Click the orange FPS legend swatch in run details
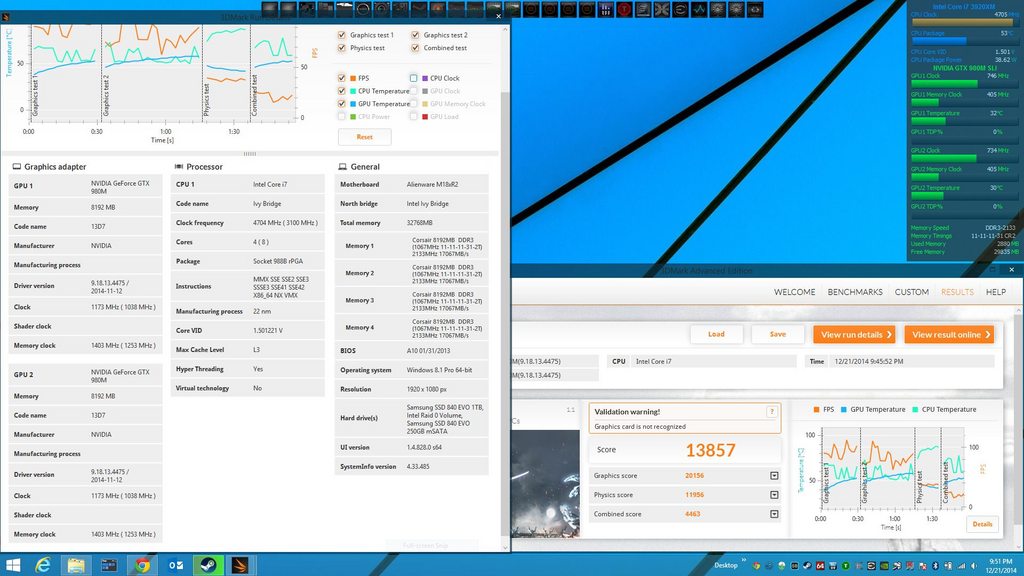Image resolution: width=1024 pixels, height=576 pixels. [353, 78]
